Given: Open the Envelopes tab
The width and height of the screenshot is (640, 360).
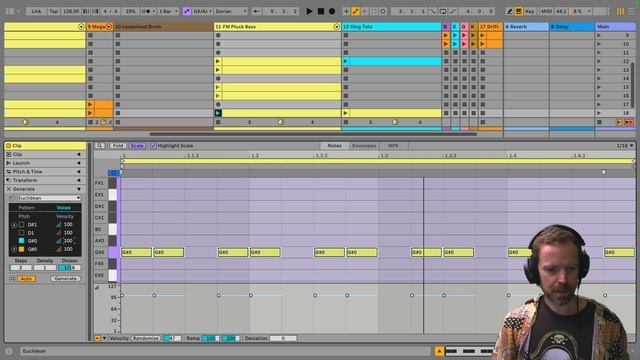Looking at the screenshot, I should tap(364, 146).
